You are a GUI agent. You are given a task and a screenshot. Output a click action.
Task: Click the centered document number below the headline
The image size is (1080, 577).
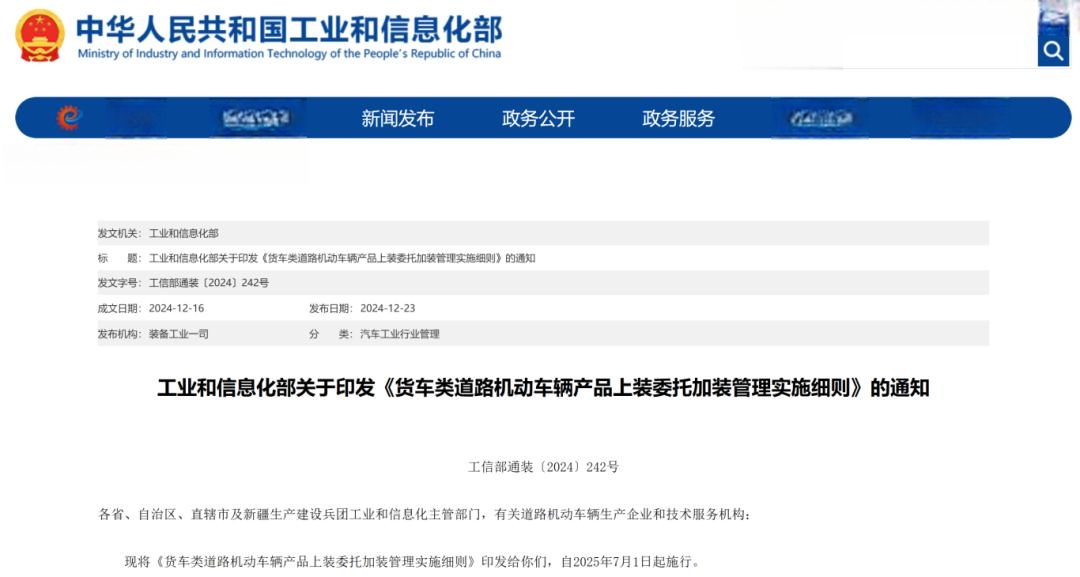[x=543, y=467]
